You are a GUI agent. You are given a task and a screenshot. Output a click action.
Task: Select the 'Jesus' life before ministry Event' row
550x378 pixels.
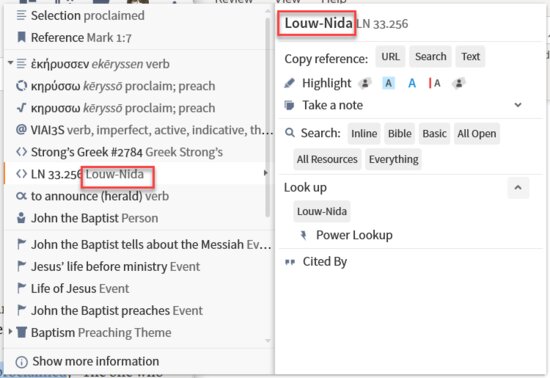[139, 266]
